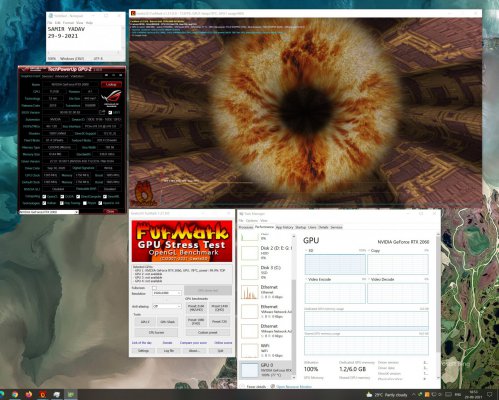Click the FurMark logo banner

[182, 241]
